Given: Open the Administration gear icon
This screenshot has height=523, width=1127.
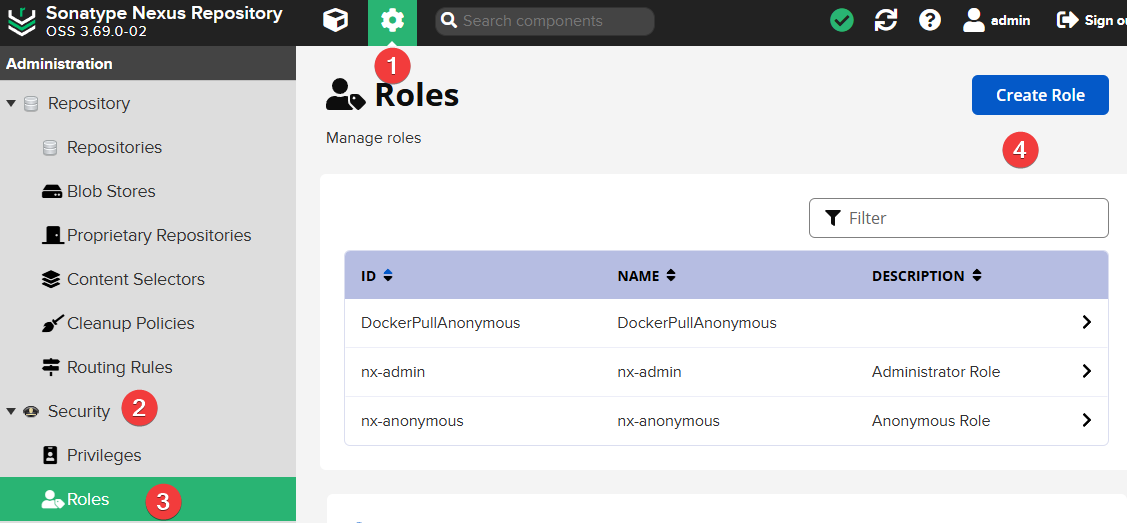Looking at the screenshot, I should (392, 20).
